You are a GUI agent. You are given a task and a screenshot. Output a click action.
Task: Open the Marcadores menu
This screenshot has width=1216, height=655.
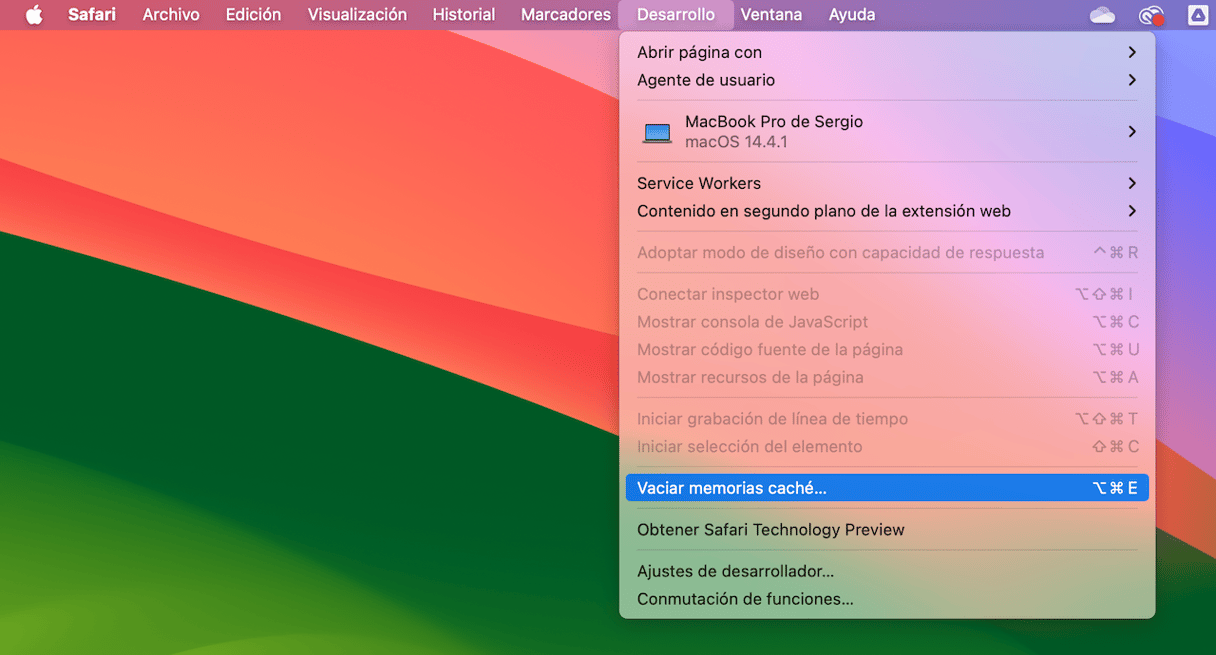(x=566, y=15)
